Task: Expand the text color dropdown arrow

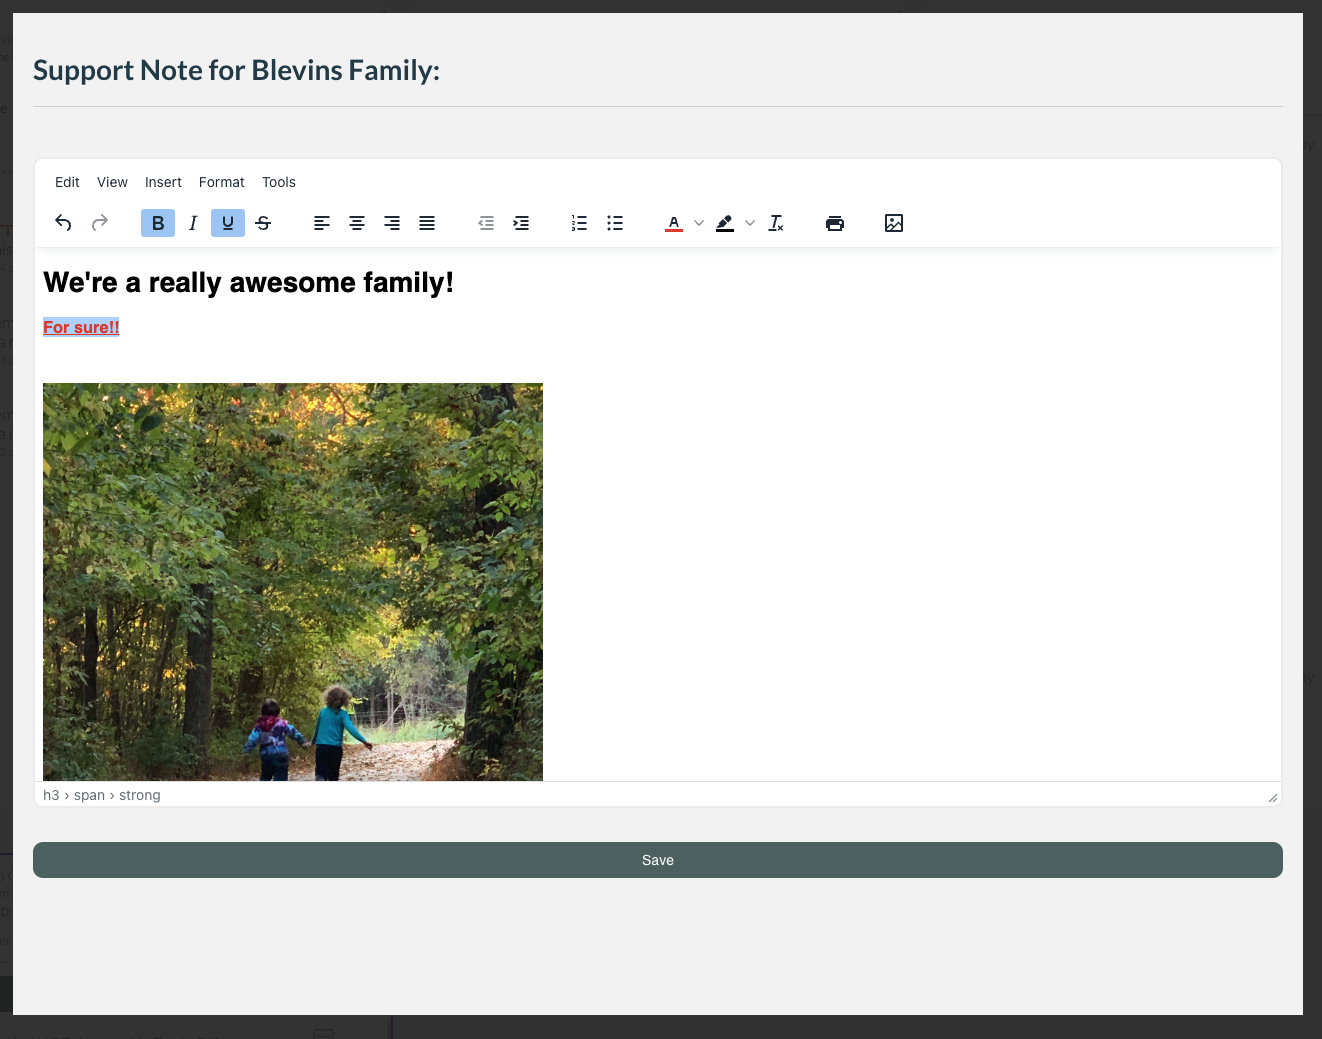Action: coord(699,223)
